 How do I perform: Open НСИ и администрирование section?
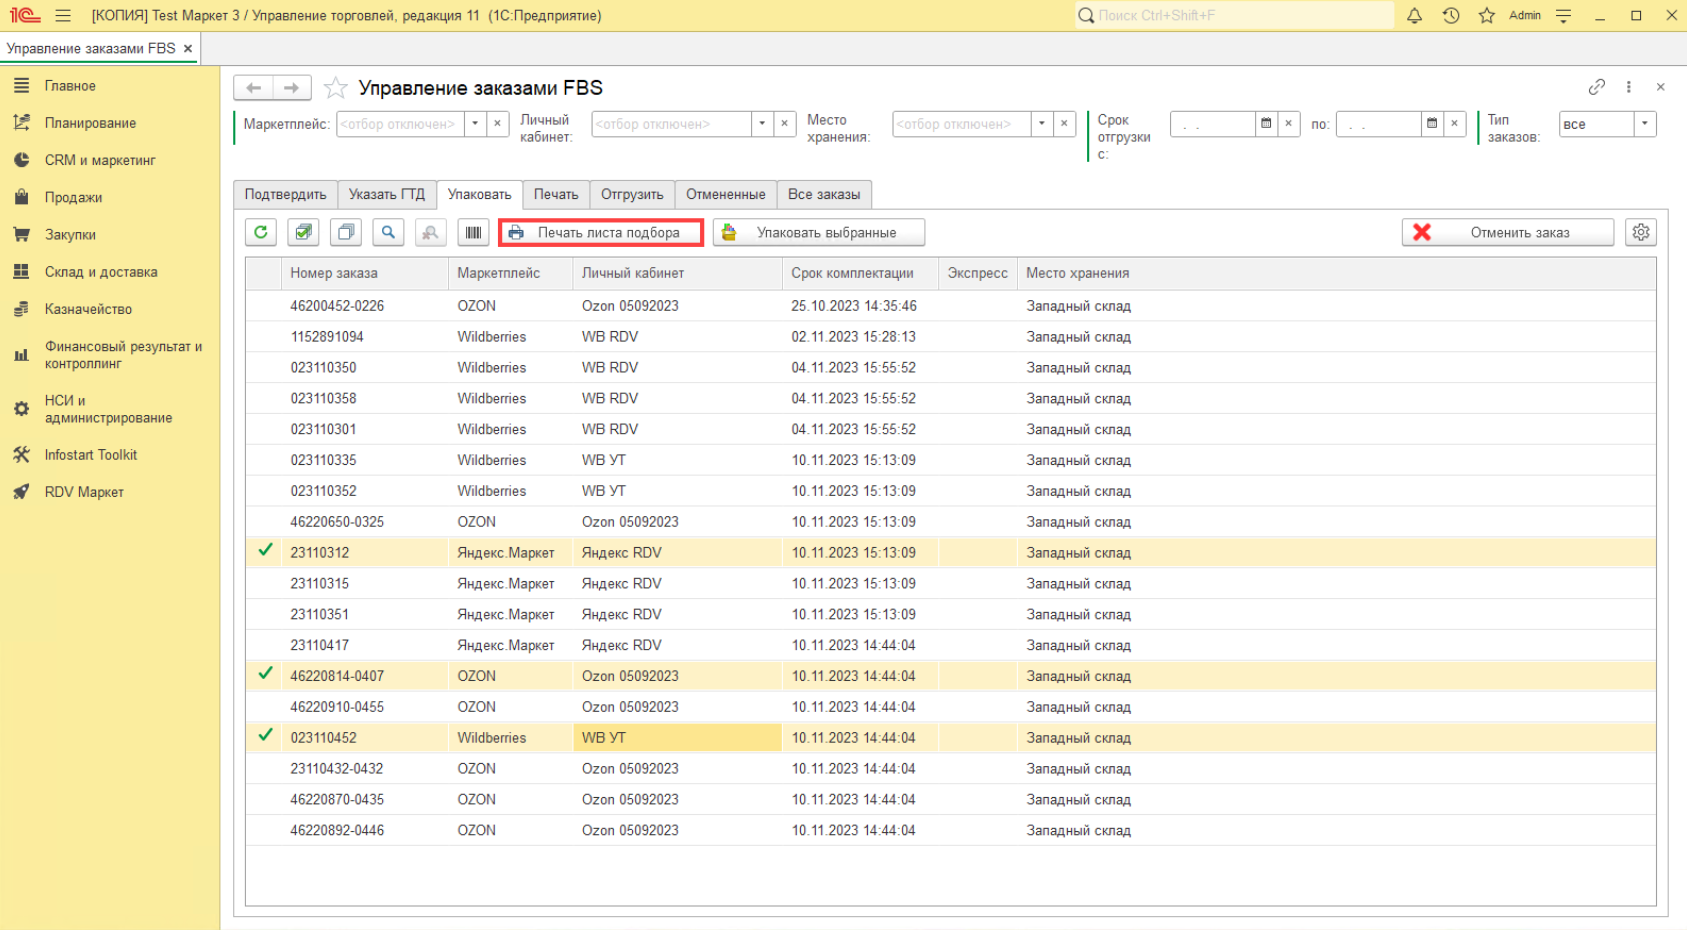(x=110, y=409)
